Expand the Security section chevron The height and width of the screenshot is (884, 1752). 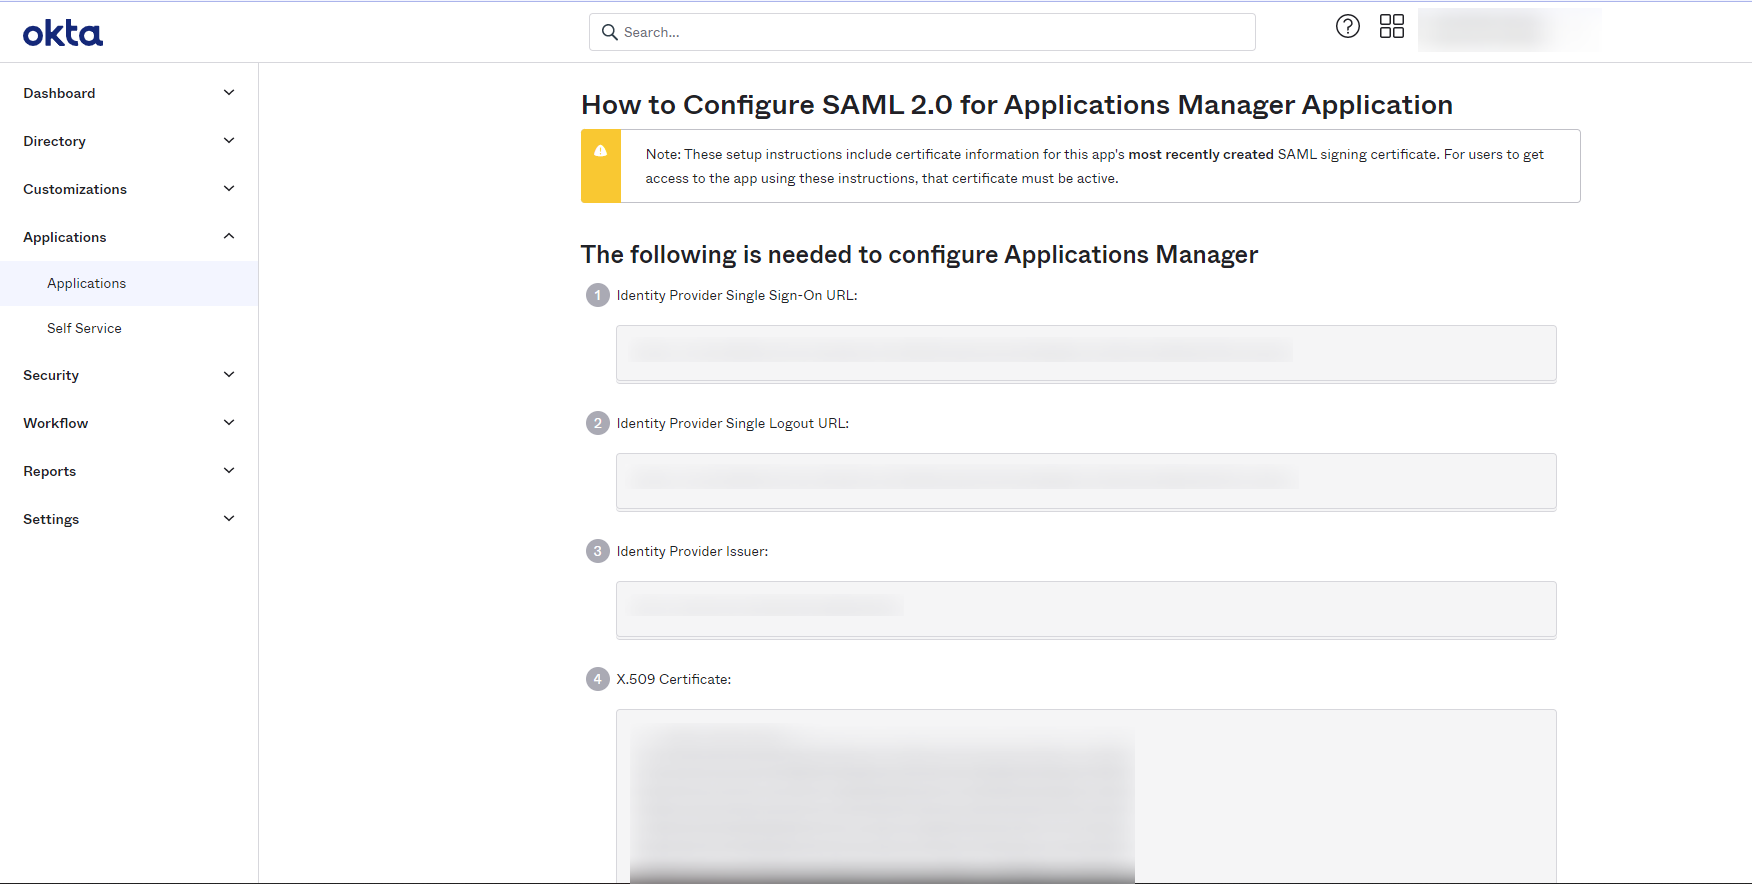pos(229,375)
